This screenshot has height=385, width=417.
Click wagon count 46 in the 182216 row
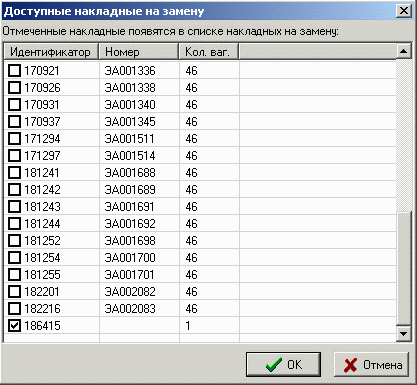coord(192,309)
